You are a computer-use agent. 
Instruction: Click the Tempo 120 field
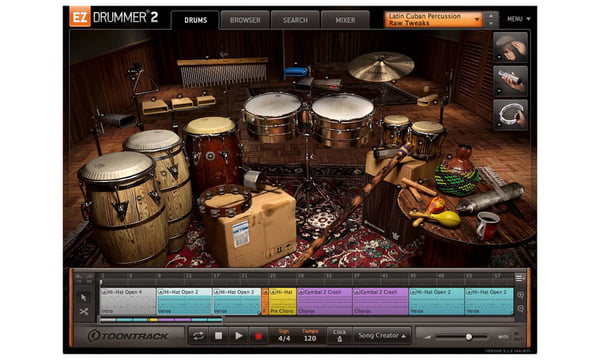click(x=310, y=336)
